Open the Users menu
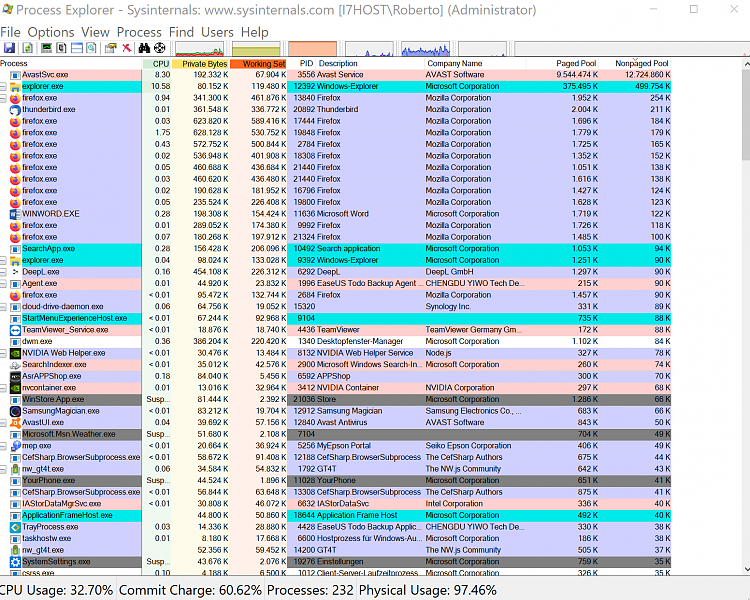This screenshot has width=750, height=600. pos(217,32)
